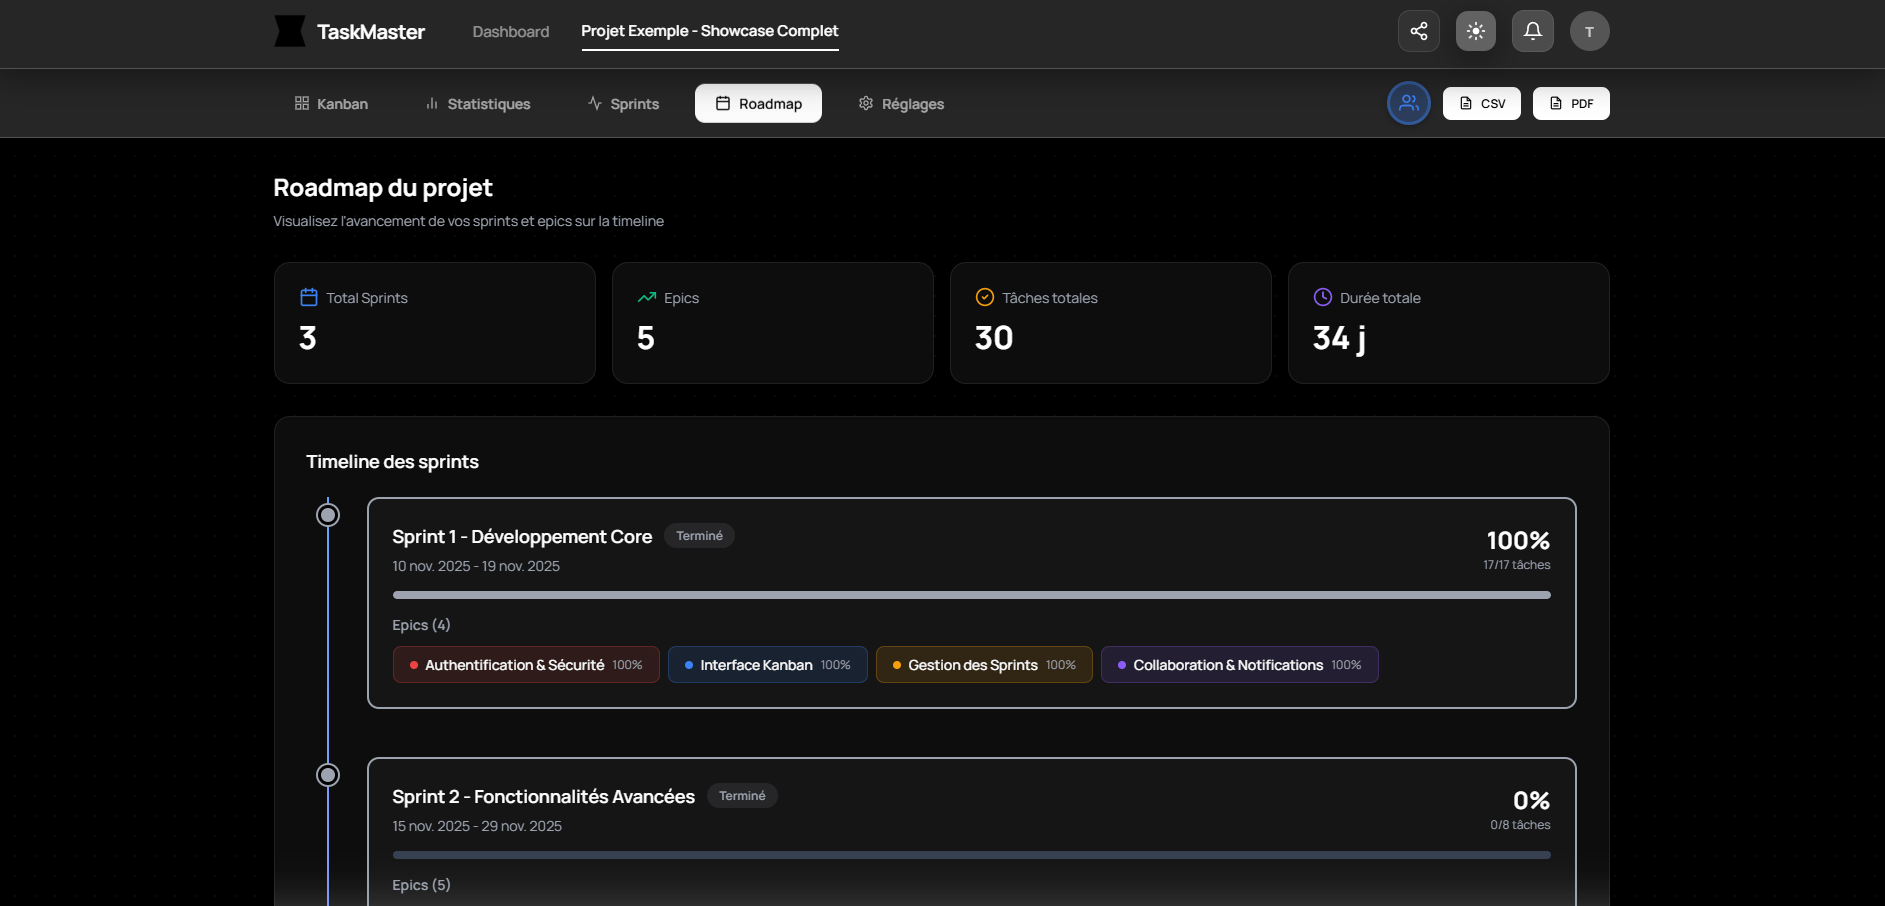1885x906 pixels.
Task: Click Sprint 1 progress bar at 100%
Action: click(971, 594)
